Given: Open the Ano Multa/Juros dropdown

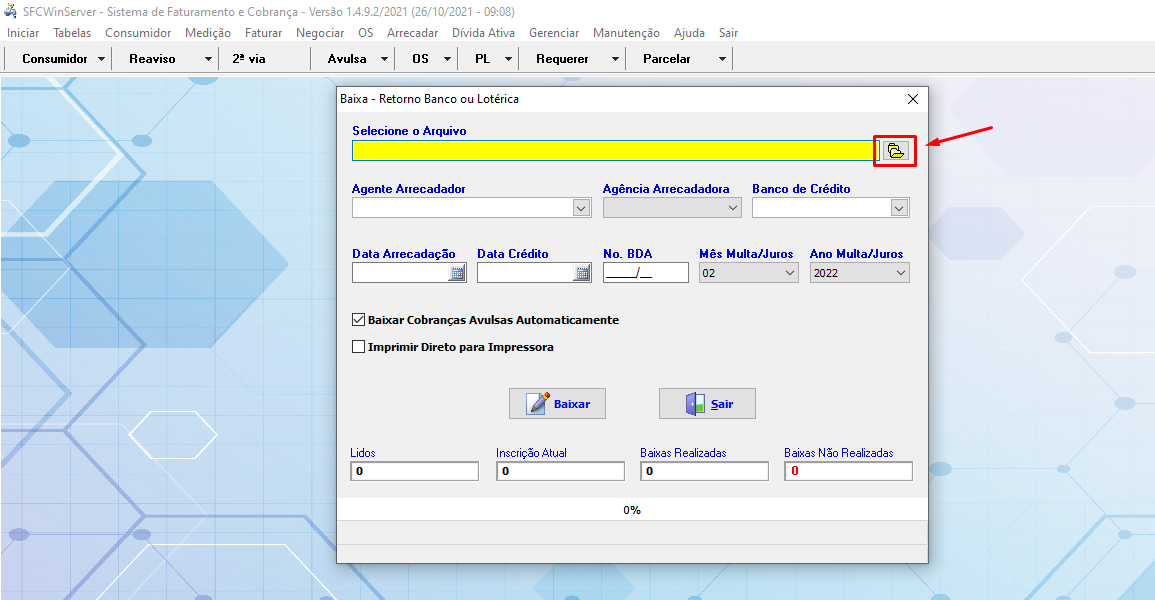Looking at the screenshot, I should click(900, 273).
